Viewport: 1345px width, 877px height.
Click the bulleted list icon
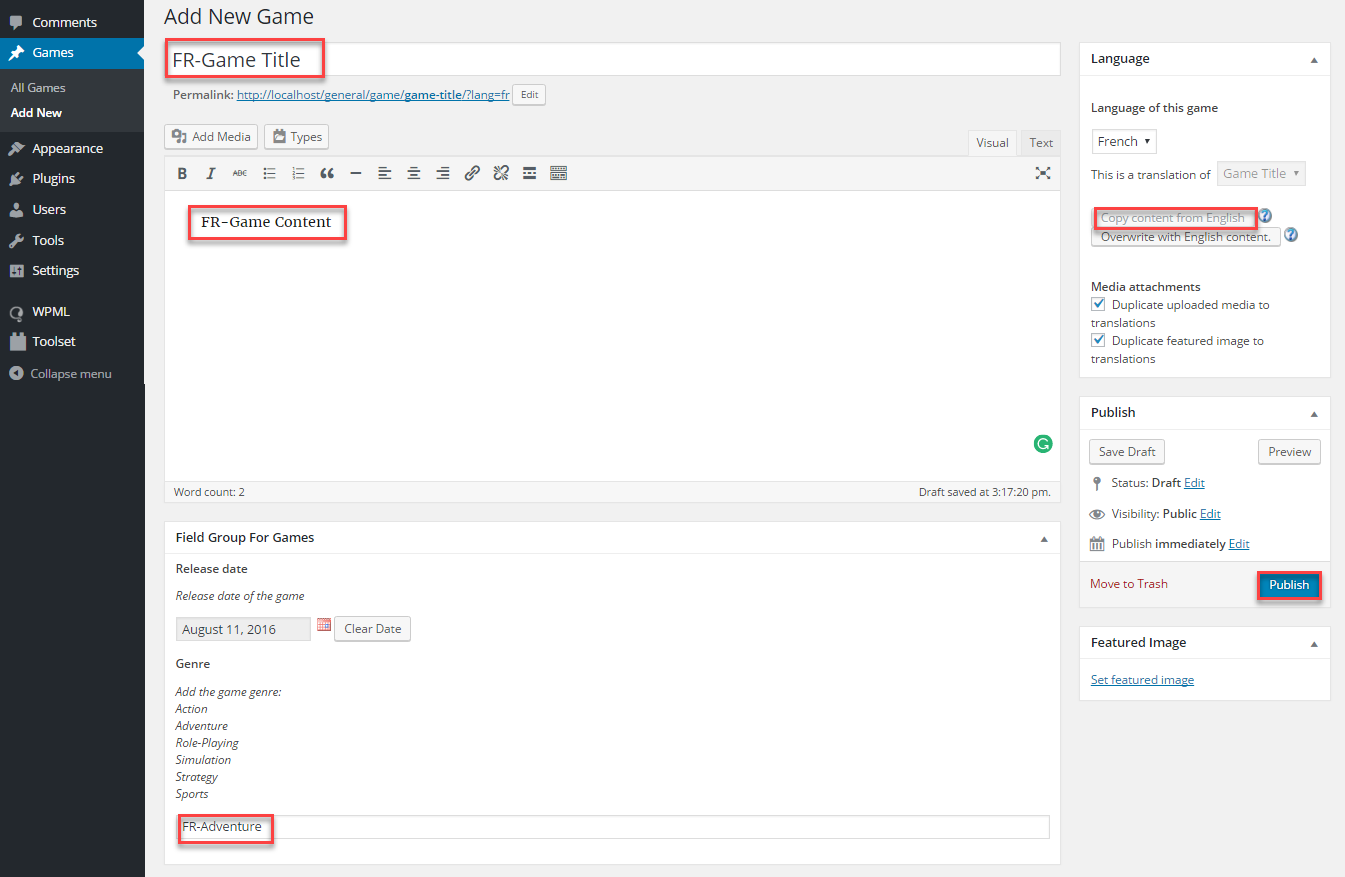[x=269, y=173]
